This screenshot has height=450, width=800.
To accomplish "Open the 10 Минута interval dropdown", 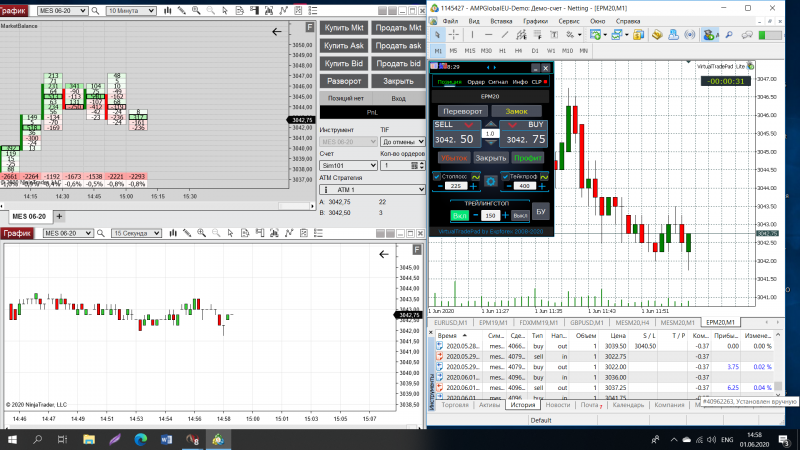I will 131,10.
